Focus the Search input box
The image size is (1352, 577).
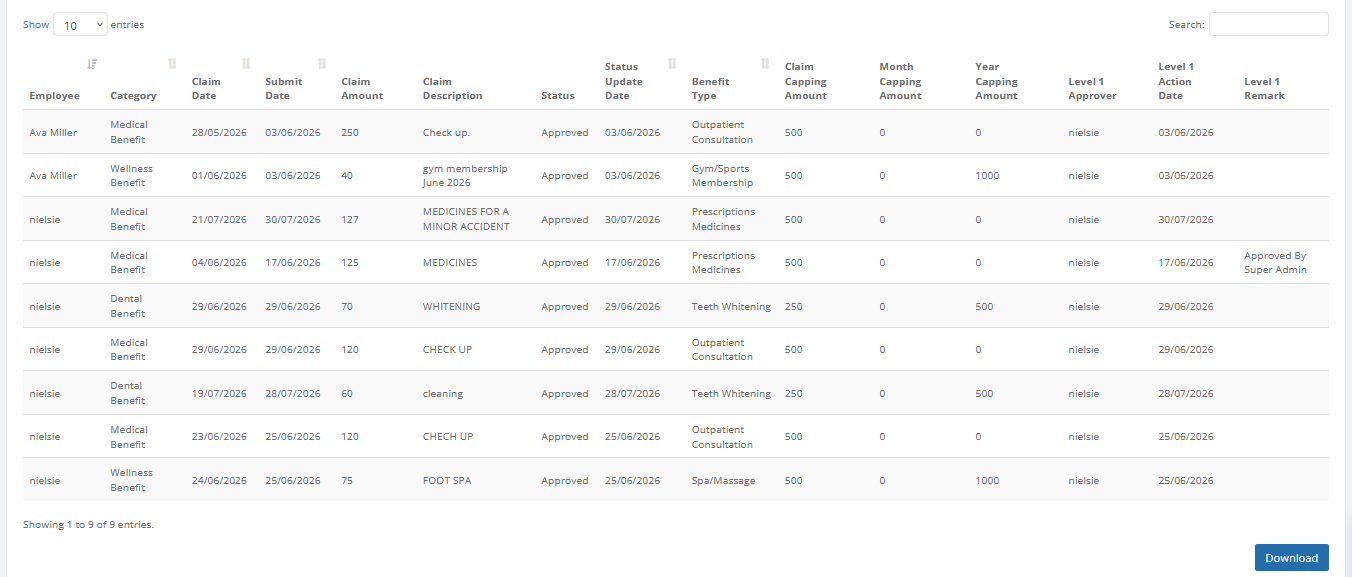[1268, 24]
